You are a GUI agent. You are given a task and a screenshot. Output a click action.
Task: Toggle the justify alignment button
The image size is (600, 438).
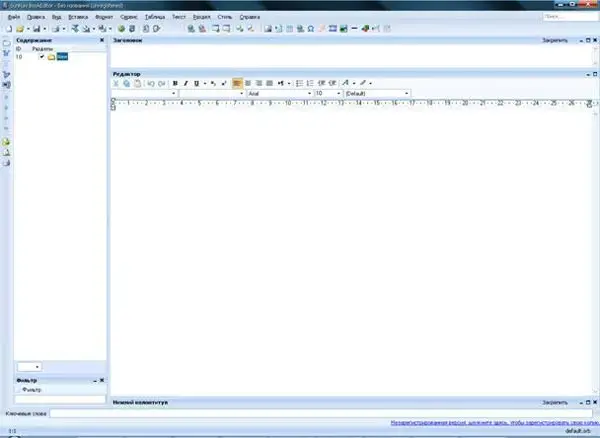click(269, 83)
